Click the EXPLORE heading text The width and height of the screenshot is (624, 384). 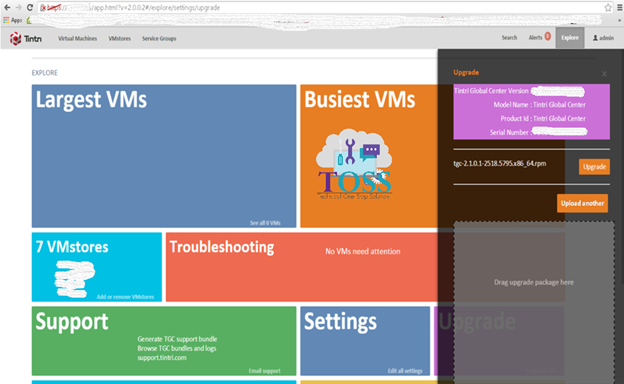(45, 73)
